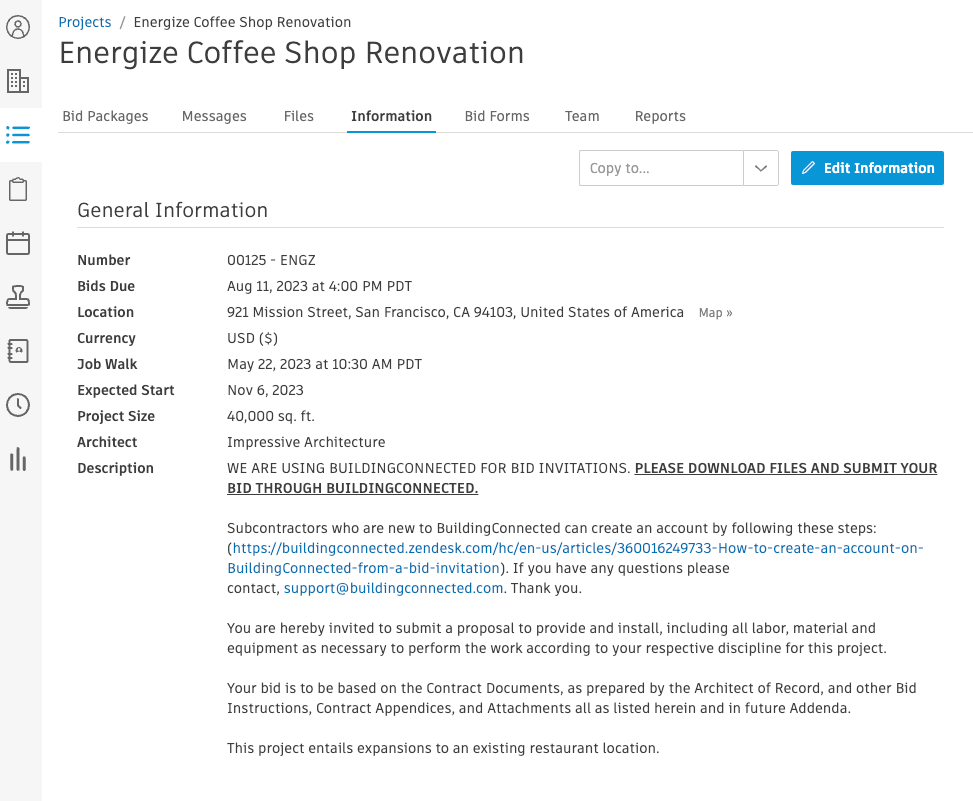
Task: Open the Map link beside location
Action: 715,313
